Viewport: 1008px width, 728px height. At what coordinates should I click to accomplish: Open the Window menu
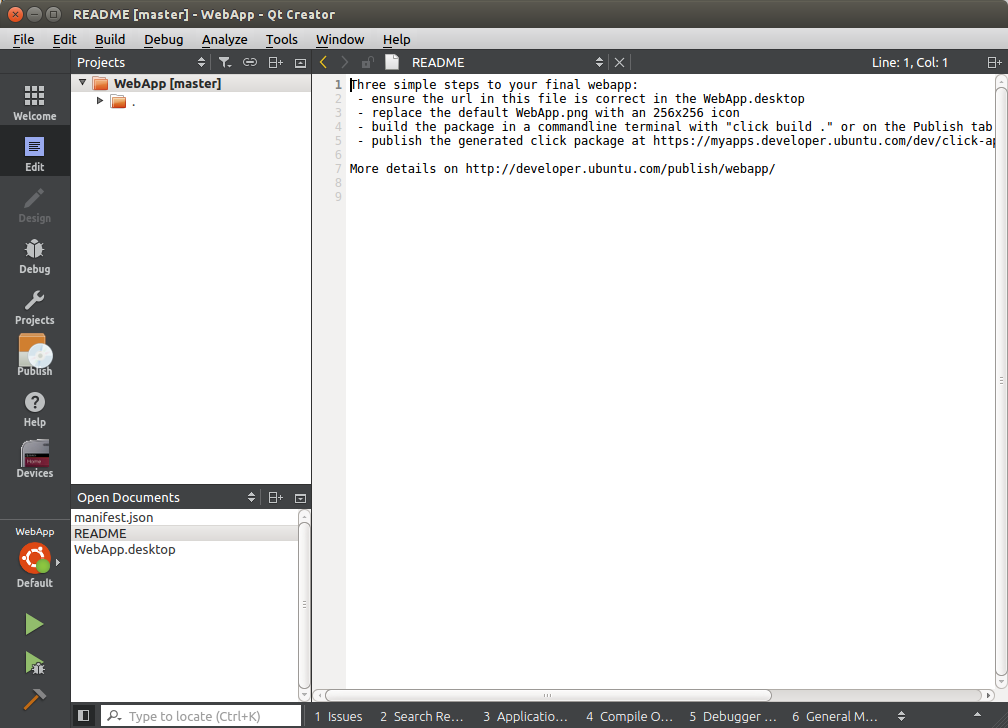[x=340, y=39]
